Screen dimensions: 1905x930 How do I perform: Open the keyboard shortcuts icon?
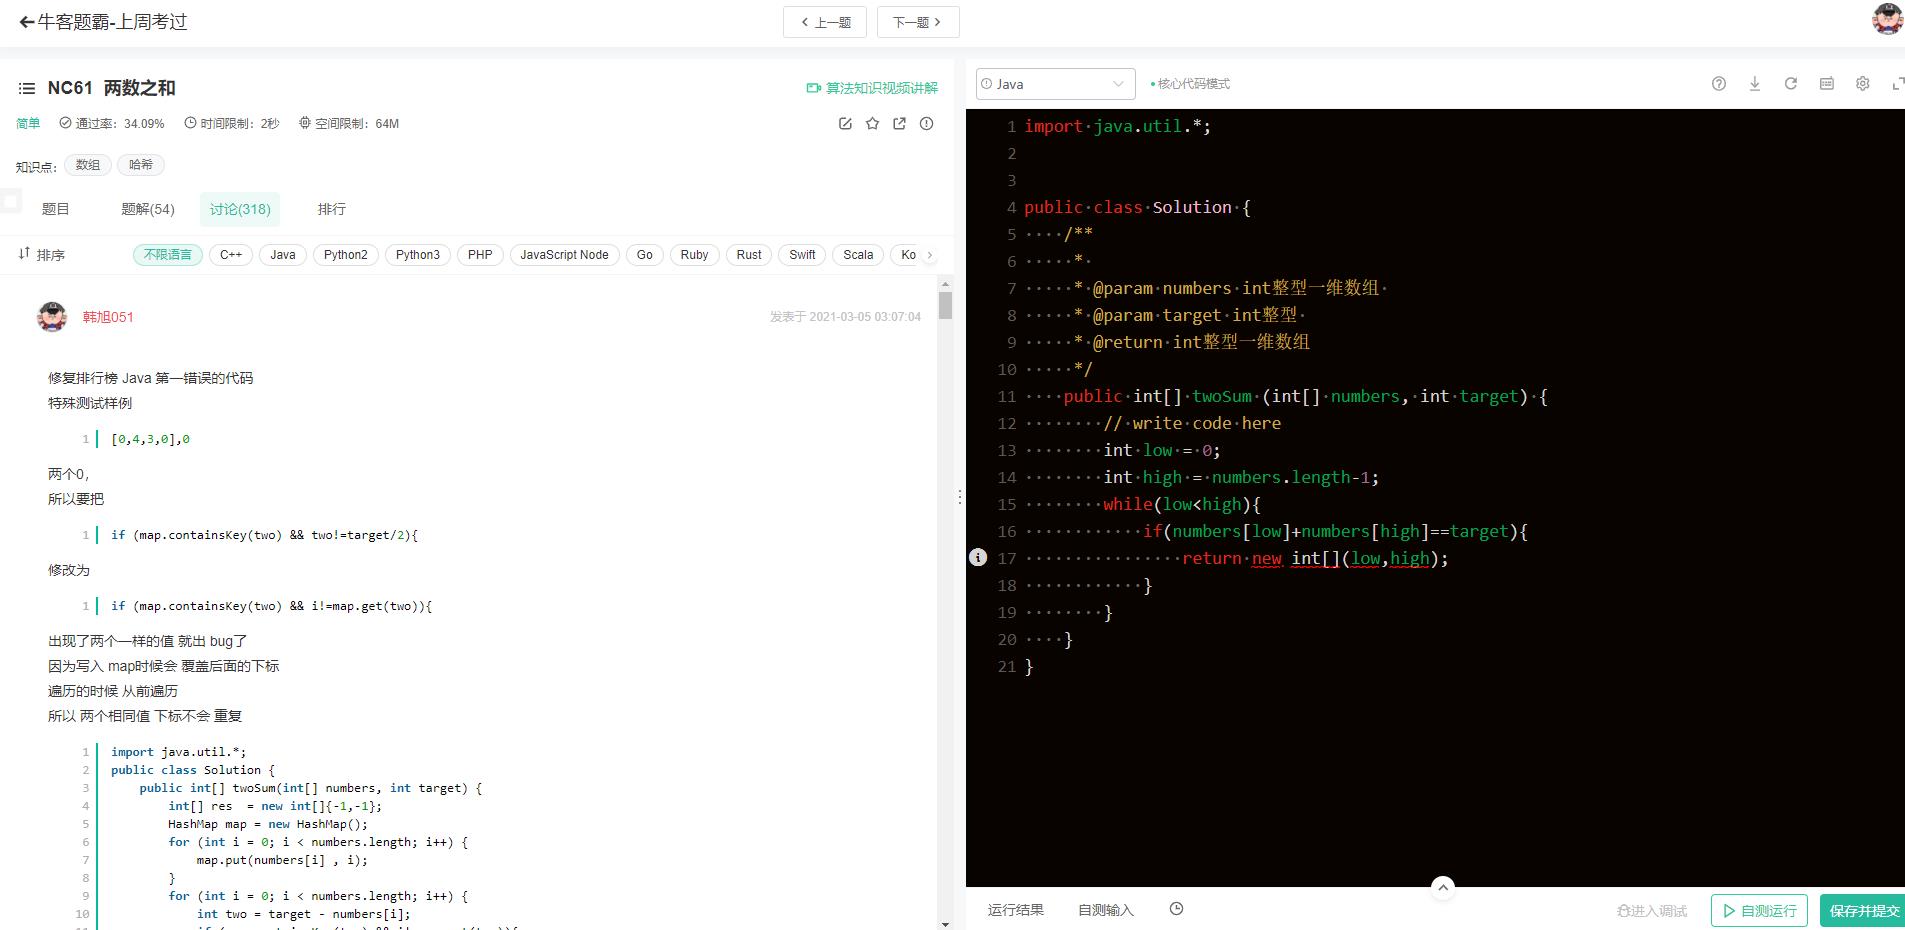pos(1826,84)
